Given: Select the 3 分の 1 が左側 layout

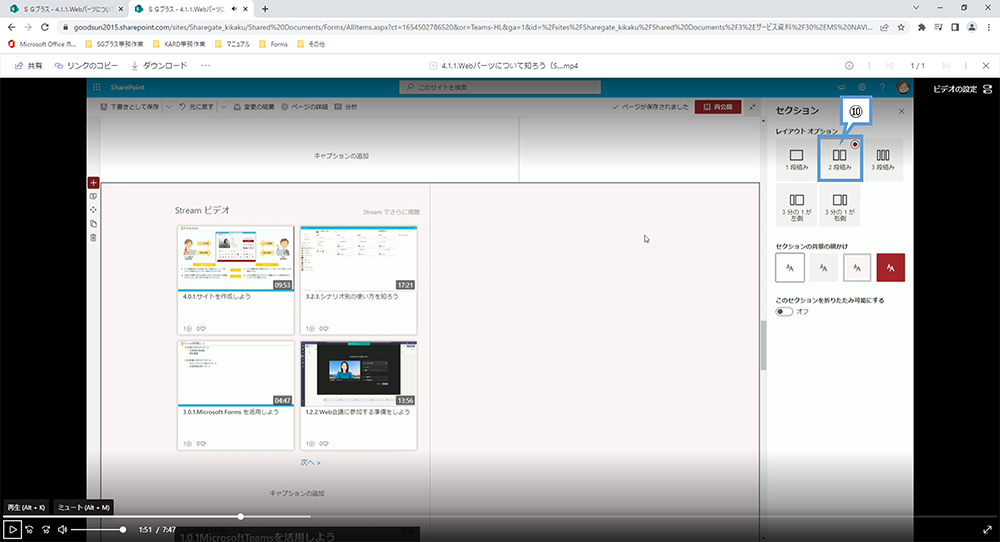Looking at the screenshot, I should click(x=797, y=205).
